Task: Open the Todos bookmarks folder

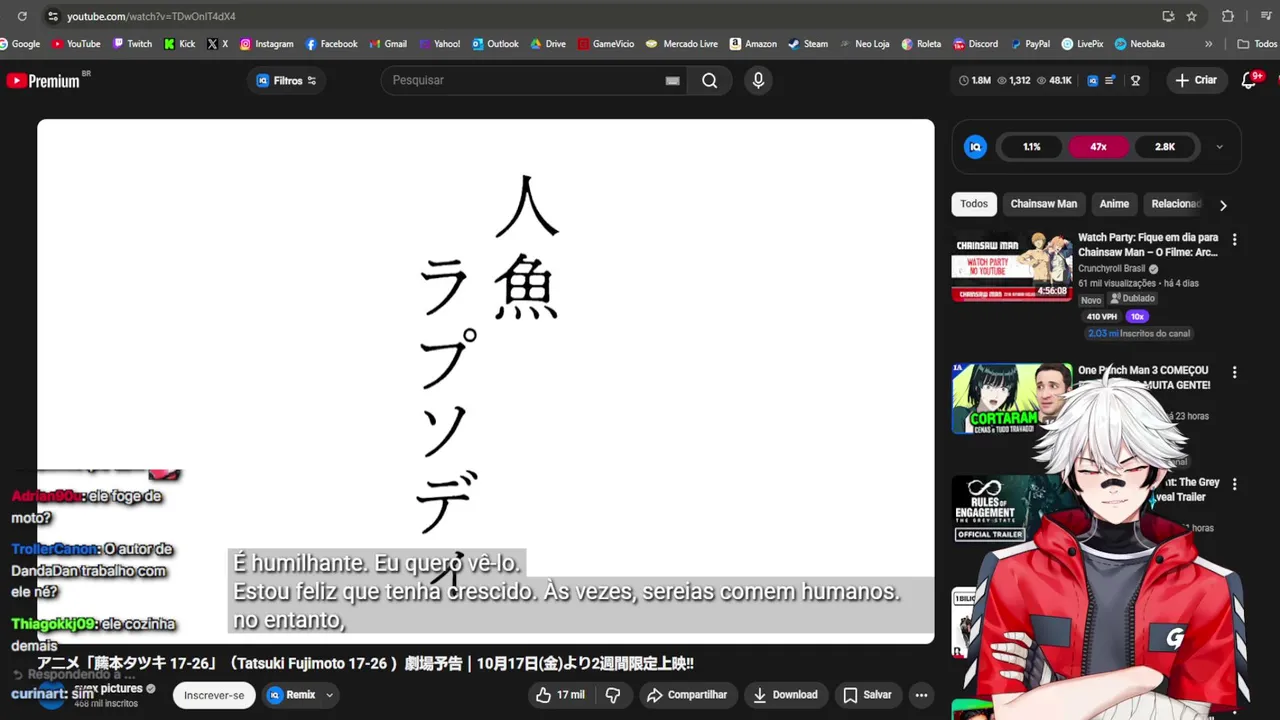Action: 1257,44
